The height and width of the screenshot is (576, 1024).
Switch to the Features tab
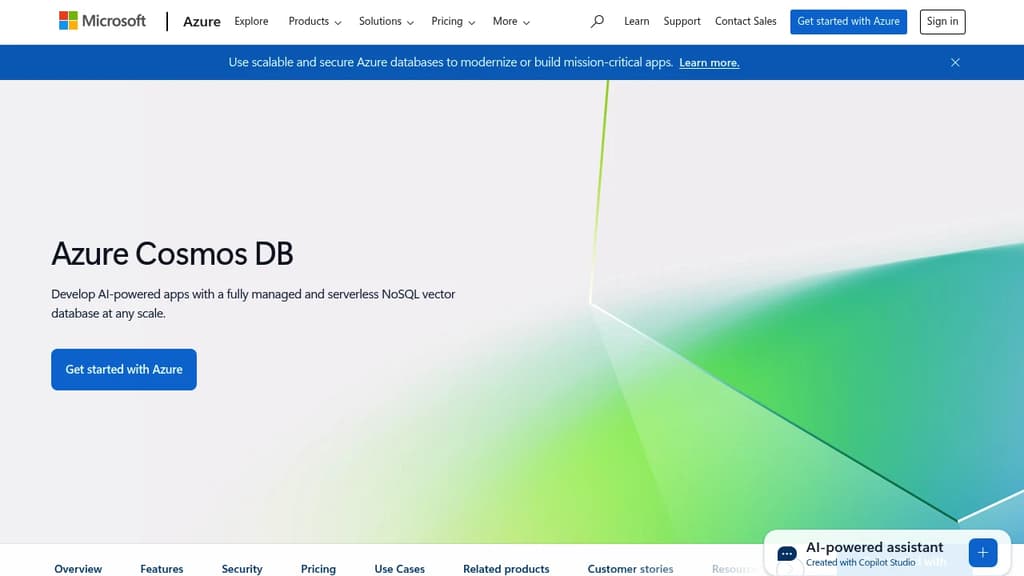click(162, 569)
